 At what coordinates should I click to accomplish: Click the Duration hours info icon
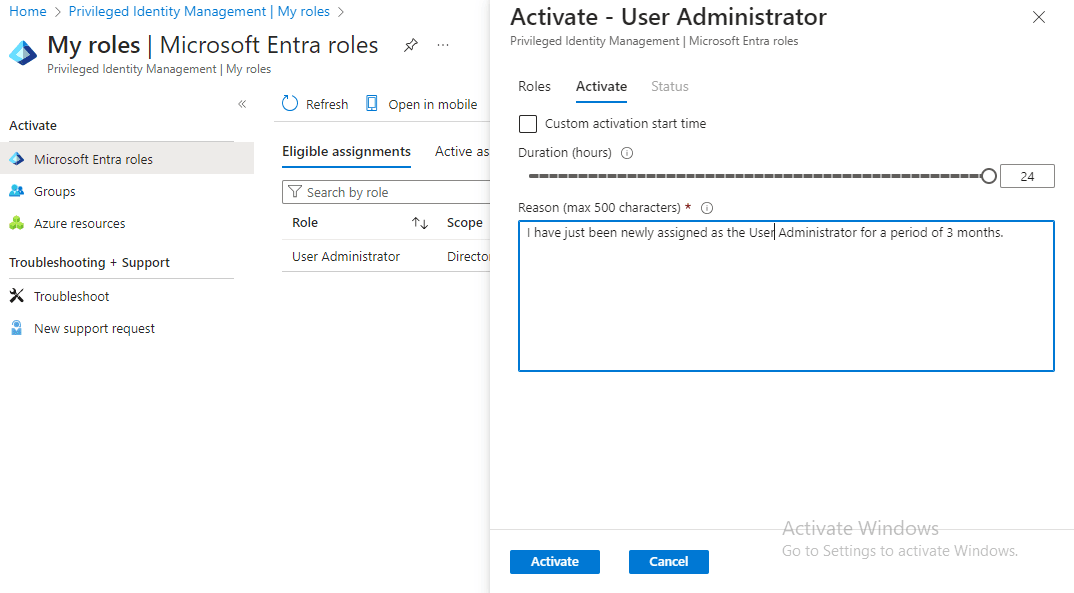pyautogui.click(x=627, y=153)
